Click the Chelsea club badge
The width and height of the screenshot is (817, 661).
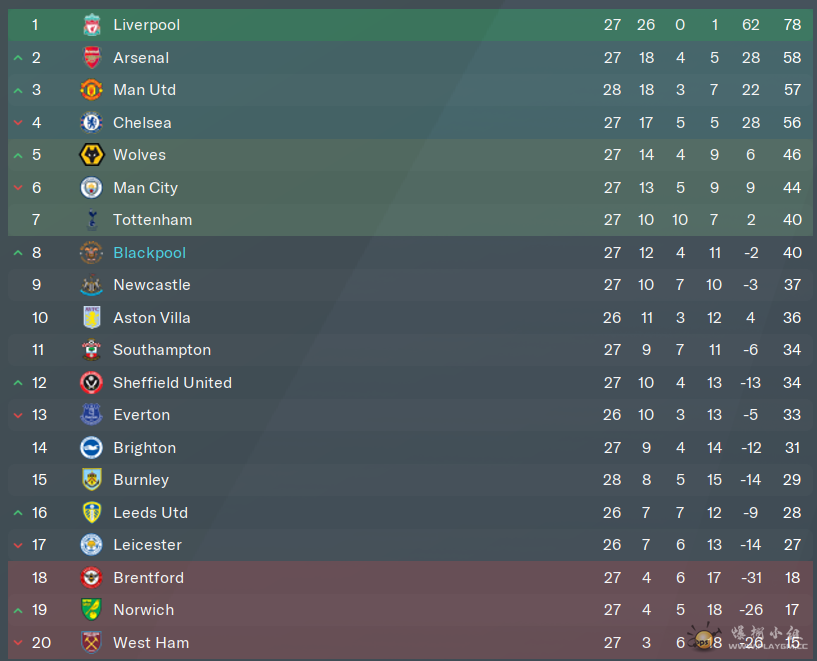[x=92, y=123]
